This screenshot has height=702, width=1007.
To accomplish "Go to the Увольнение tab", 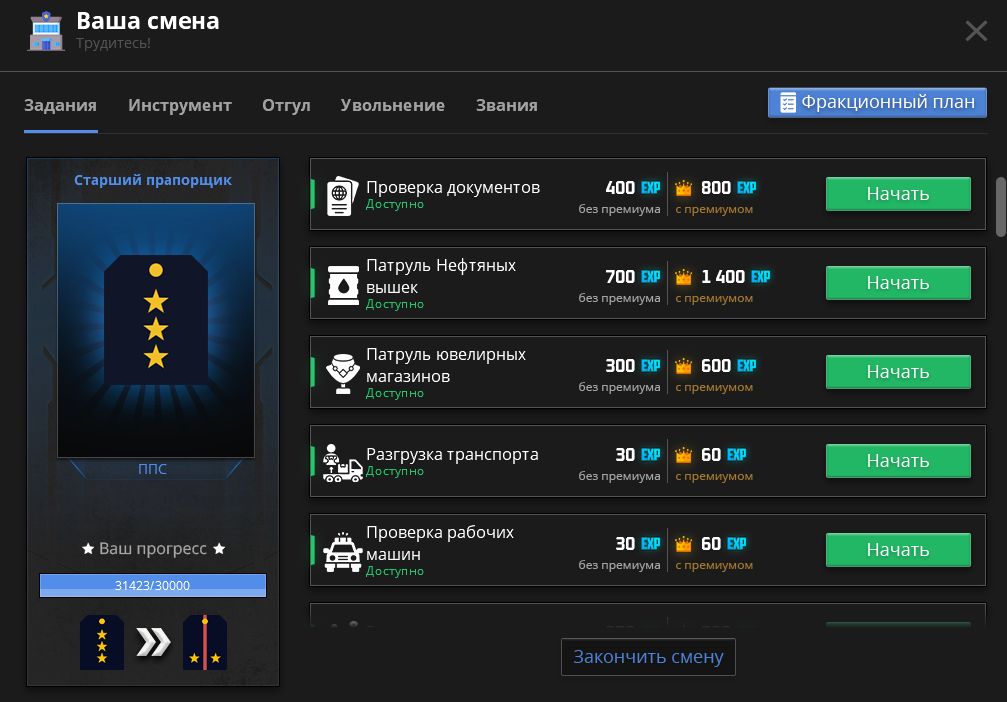I will 392,105.
